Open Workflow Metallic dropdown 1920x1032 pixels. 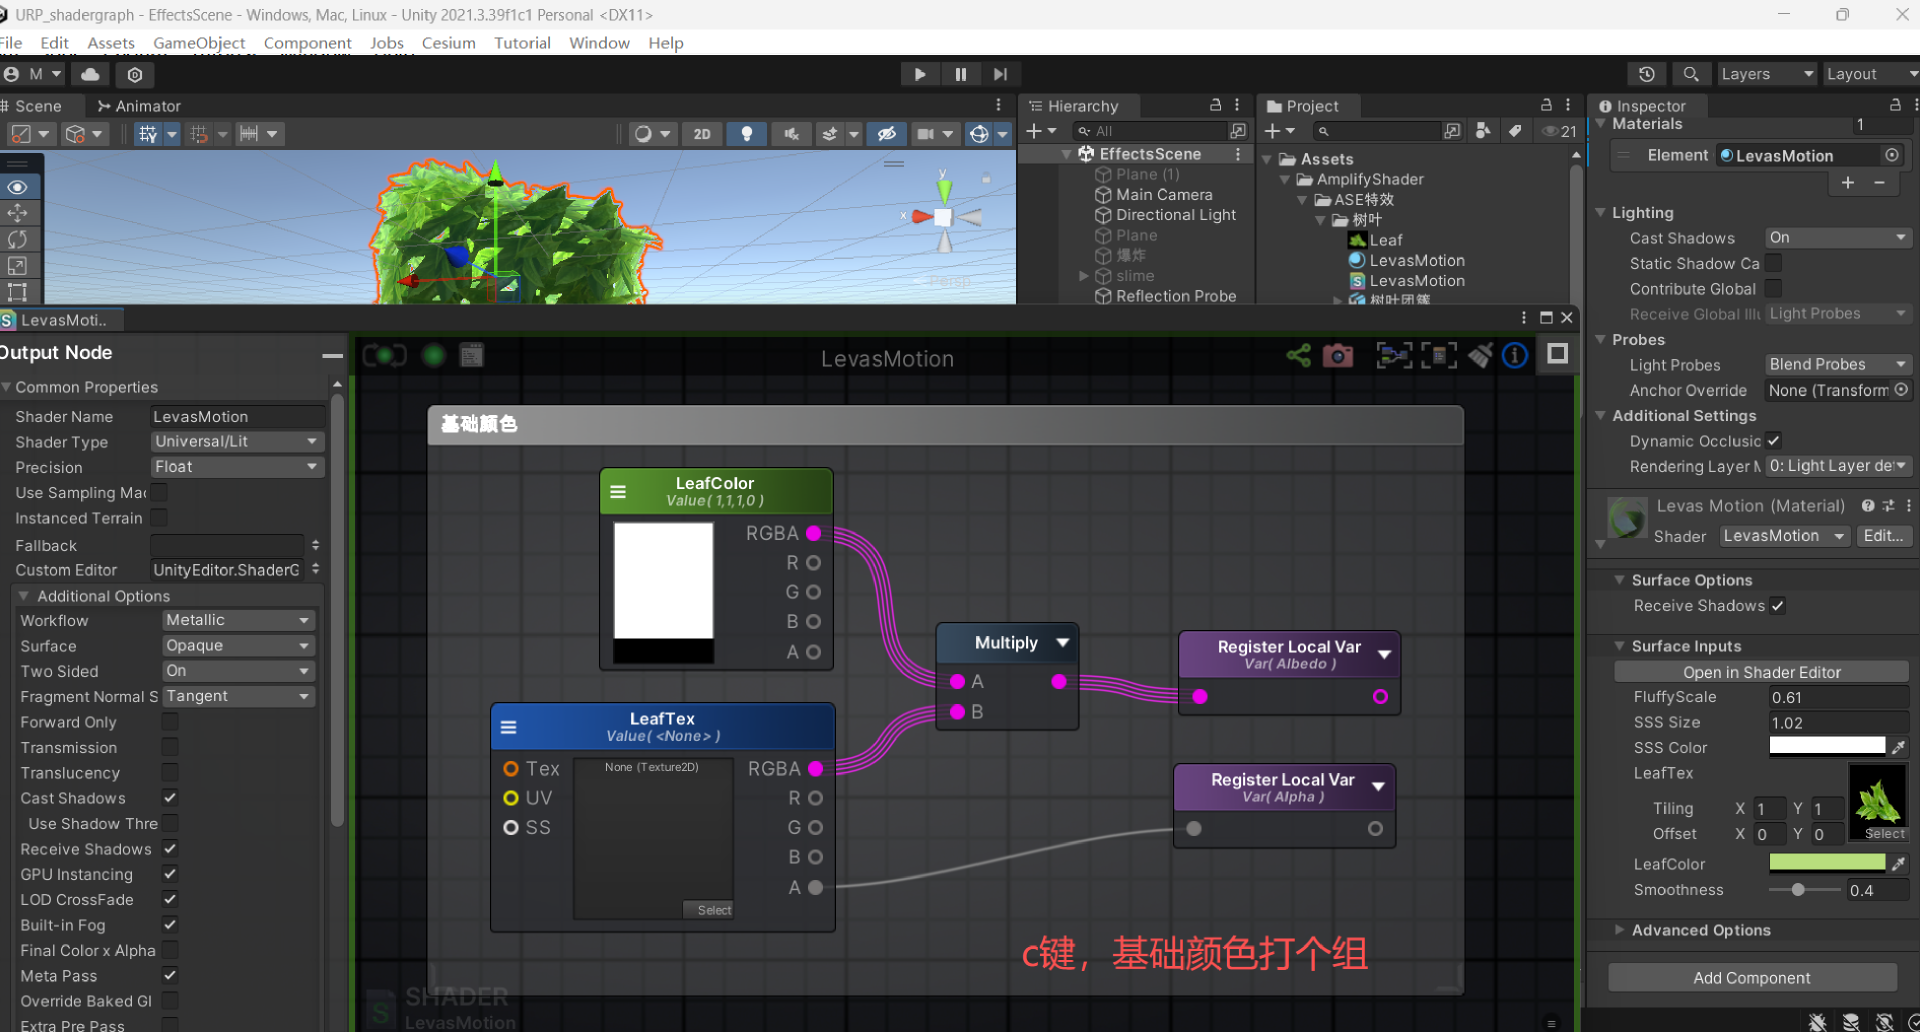click(x=238, y=620)
